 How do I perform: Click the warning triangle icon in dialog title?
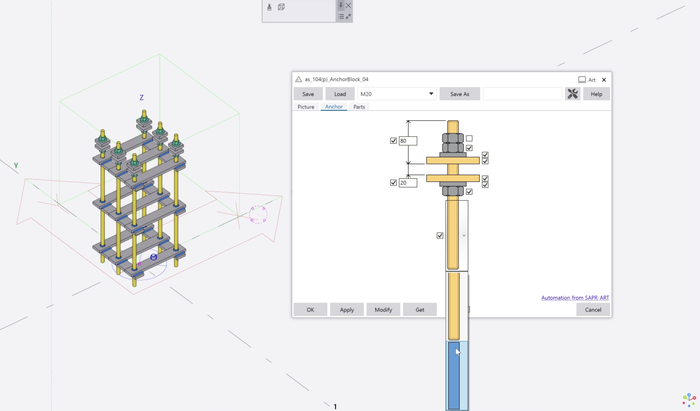point(299,79)
